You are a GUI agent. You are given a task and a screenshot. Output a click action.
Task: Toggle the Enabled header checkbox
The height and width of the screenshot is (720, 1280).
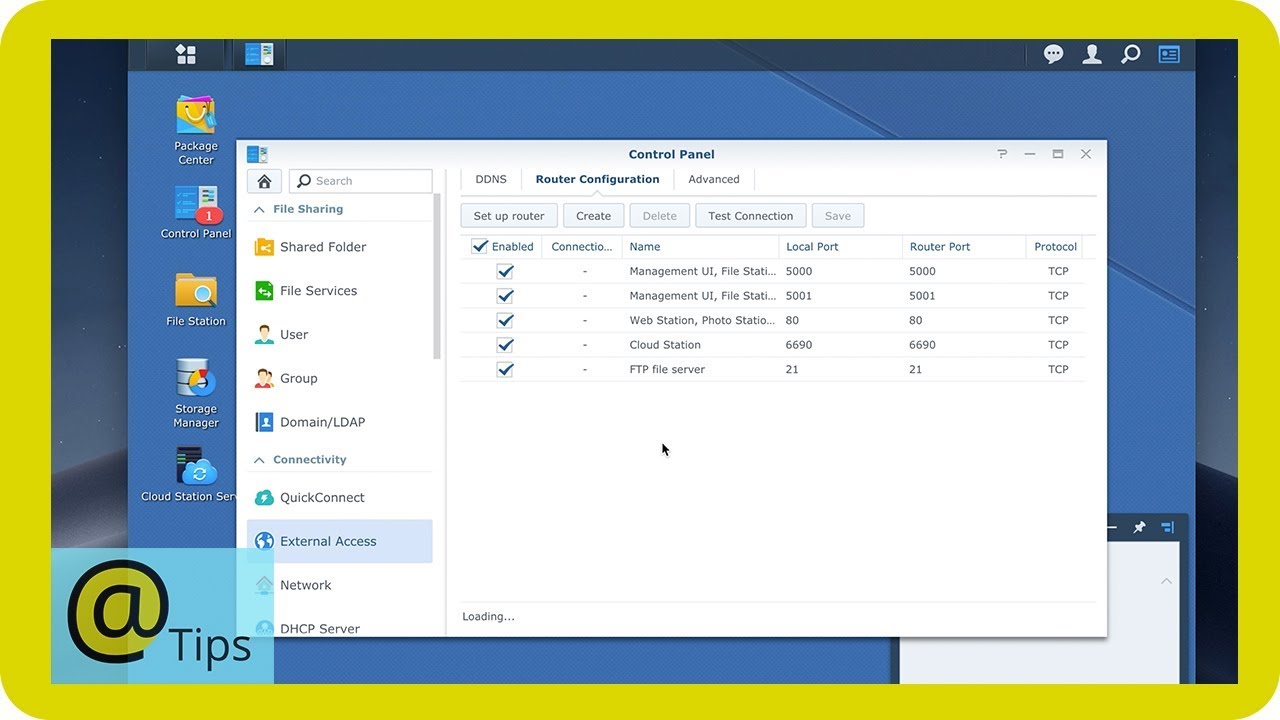tap(480, 246)
